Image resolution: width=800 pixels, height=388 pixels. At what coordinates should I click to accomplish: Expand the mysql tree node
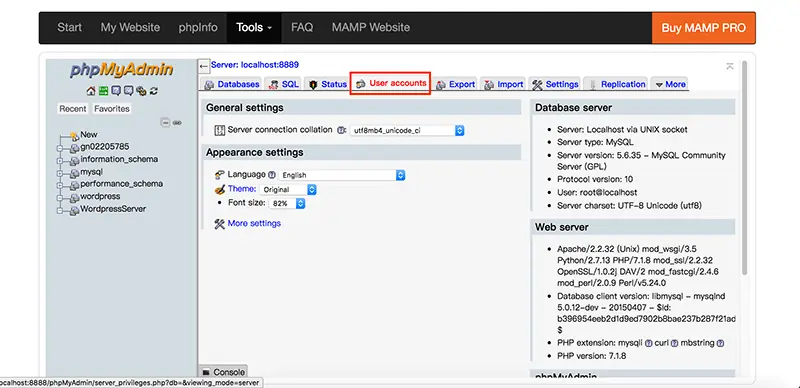coord(60,173)
